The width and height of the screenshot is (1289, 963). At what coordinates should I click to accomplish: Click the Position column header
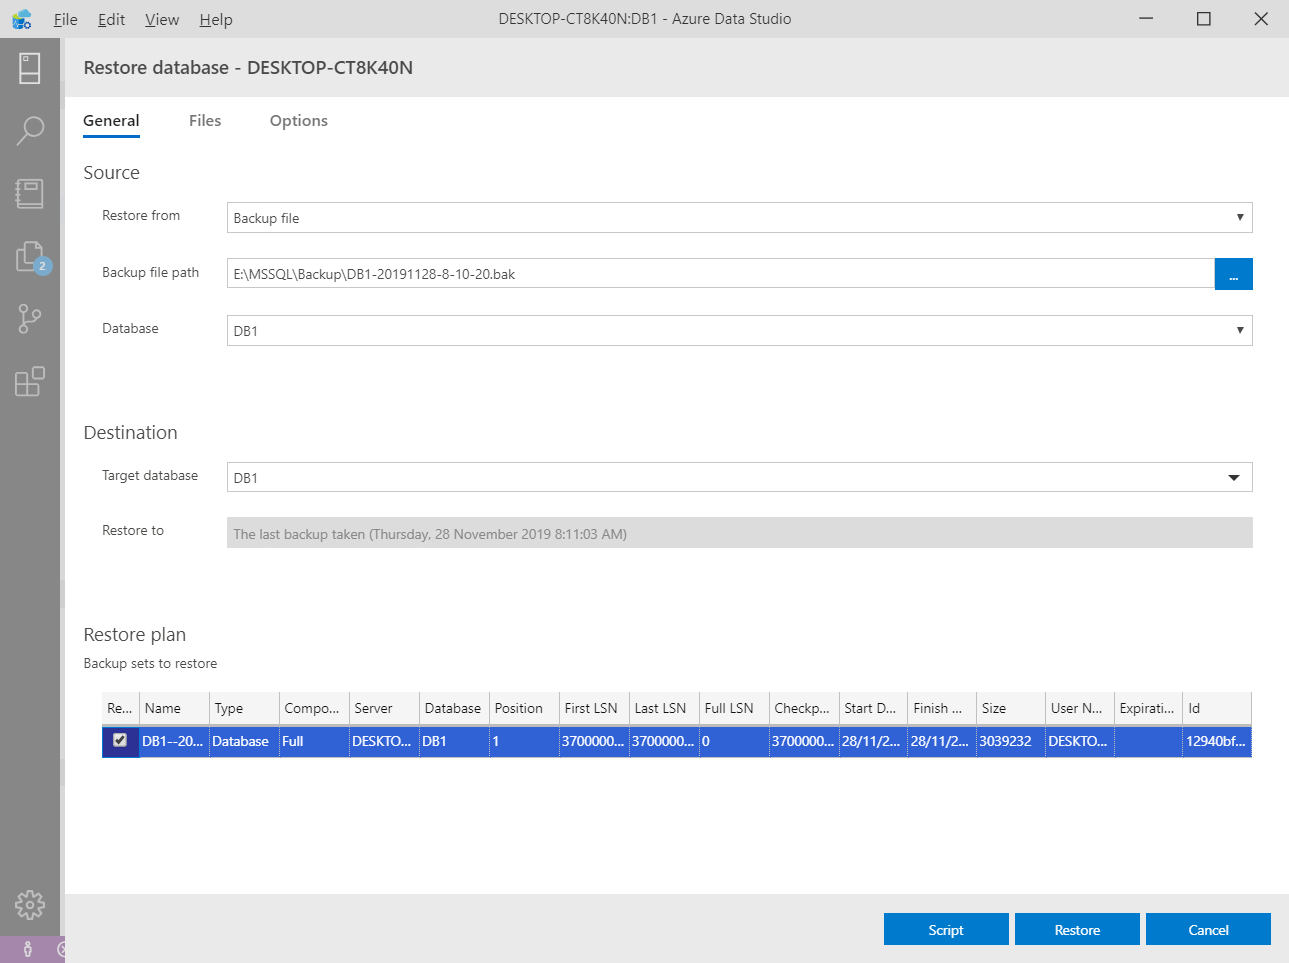[x=524, y=708]
